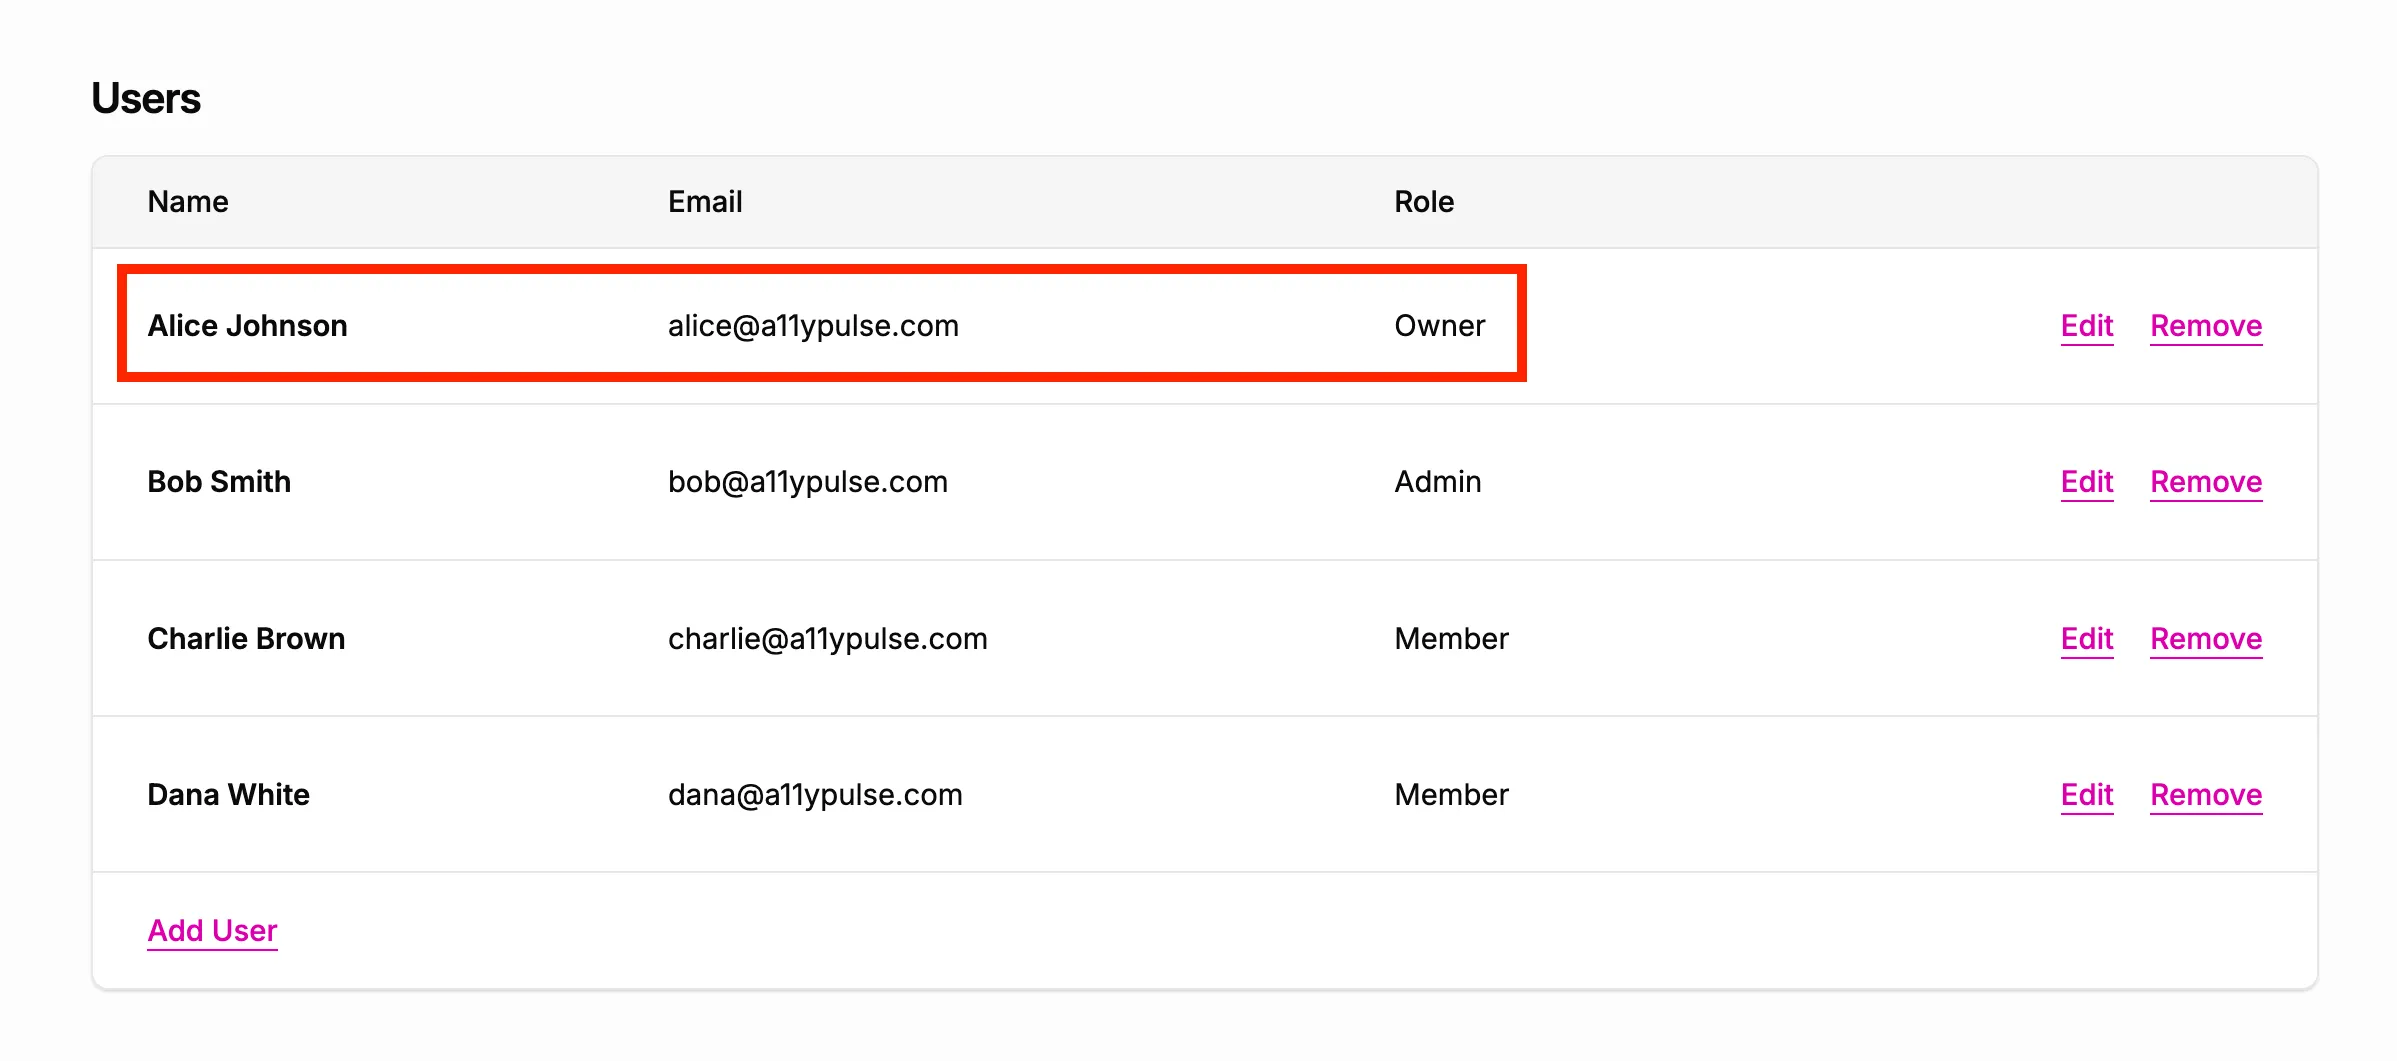Click Edit link for Bob Smith
The height and width of the screenshot is (1061, 2397).
pyautogui.click(x=2086, y=482)
